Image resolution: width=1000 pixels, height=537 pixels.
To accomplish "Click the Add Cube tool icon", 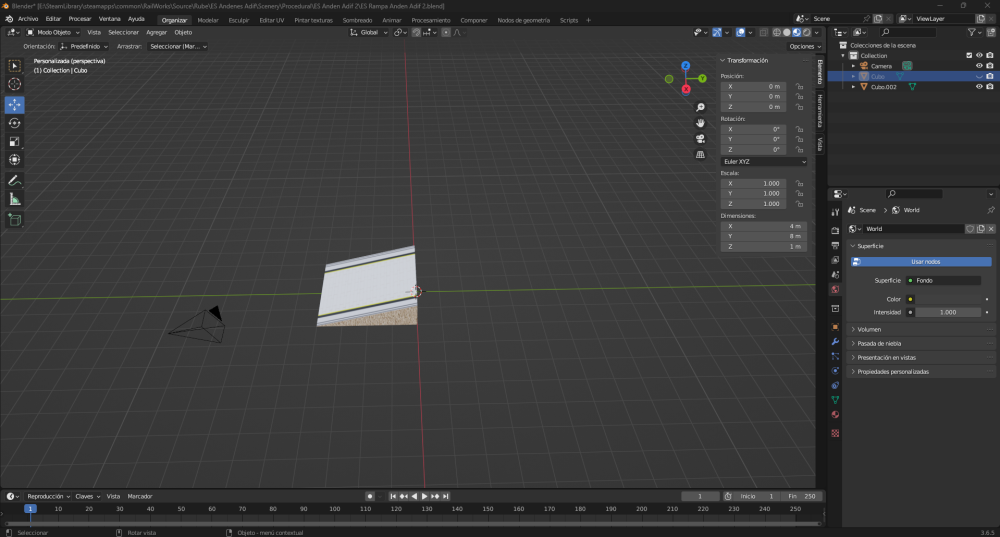I will [x=15, y=219].
